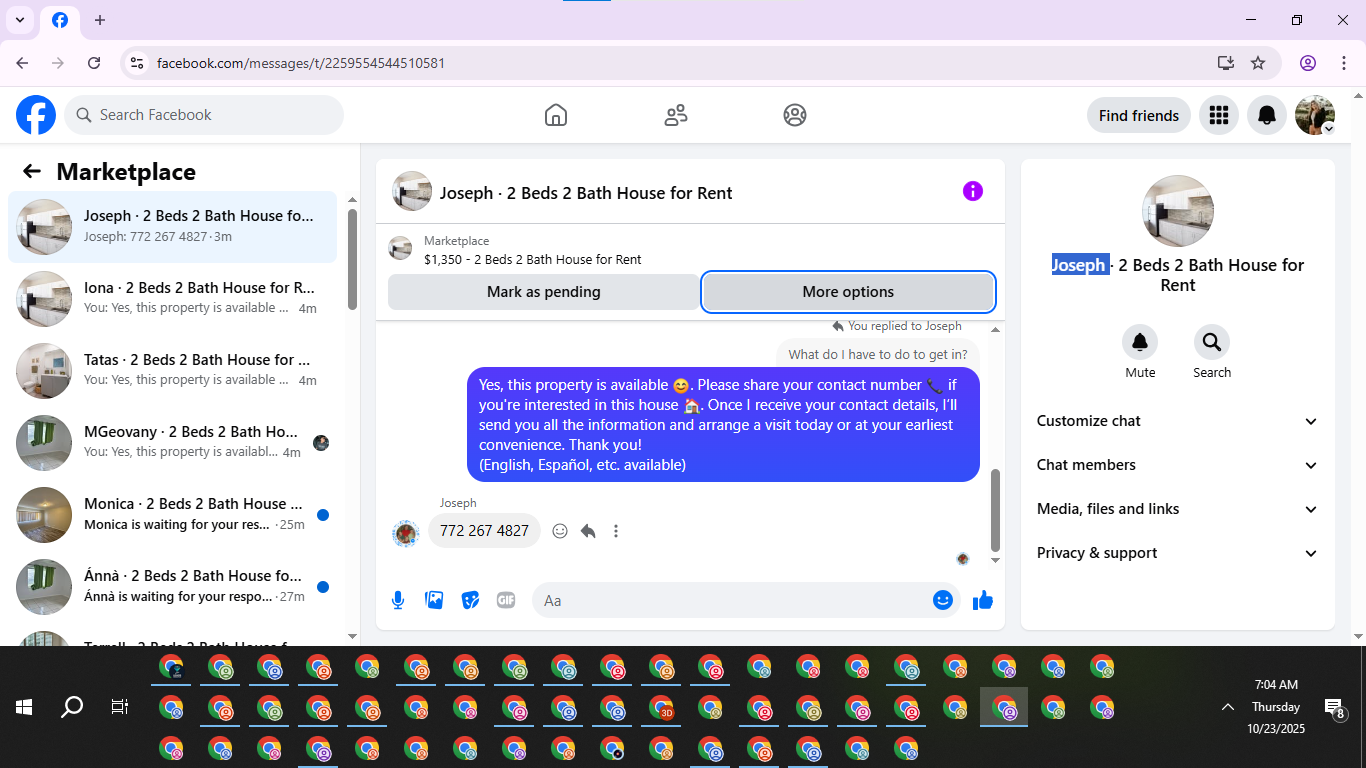
Task: Click Mark as pending button
Action: click(543, 292)
